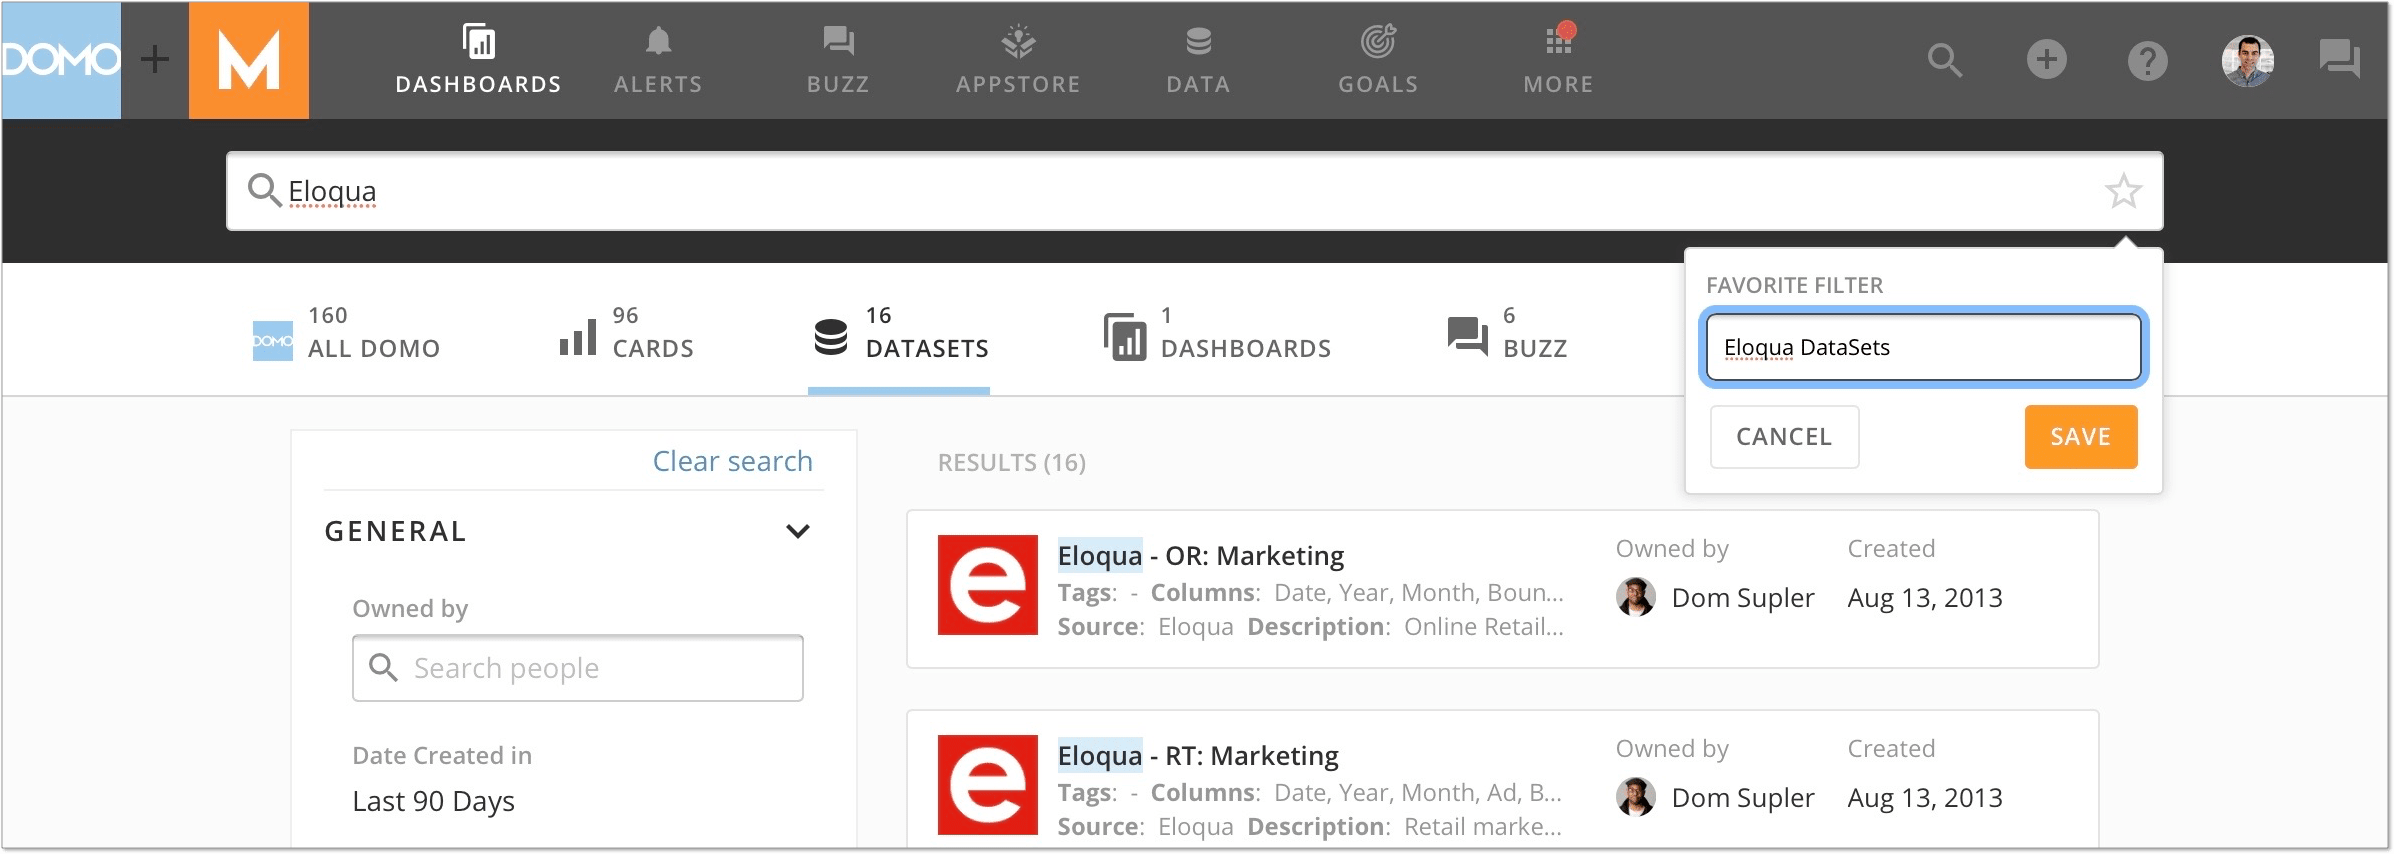Collapse the General section chevron
Viewport: 2394px width, 854px height.
click(x=797, y=531)
